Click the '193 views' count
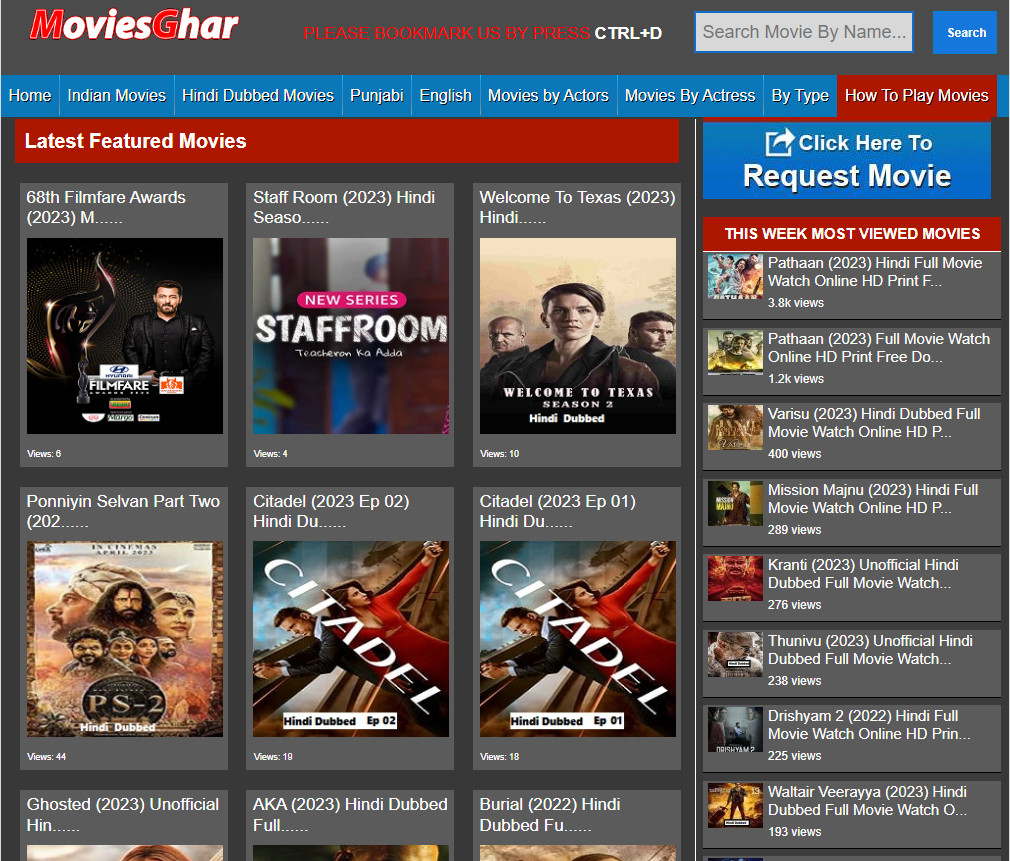Image resolution: width=1010 pixels, height=861 pixels. 794,831
